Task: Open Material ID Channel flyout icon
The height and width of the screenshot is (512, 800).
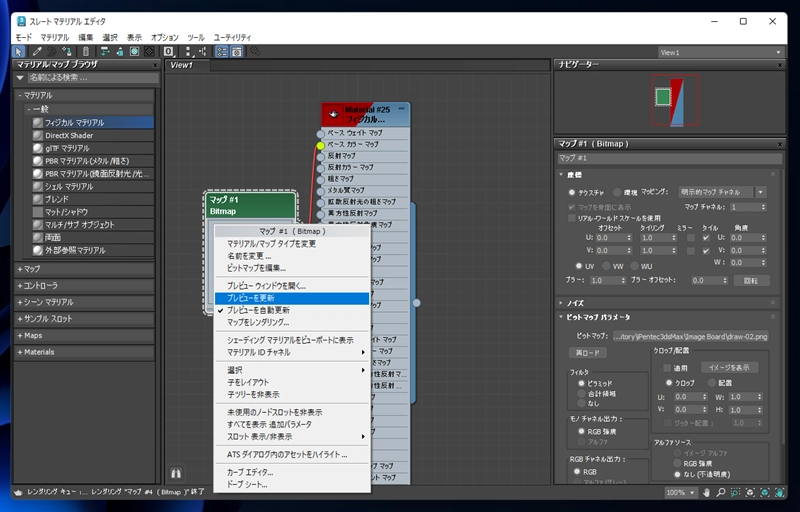Action: tap(169, 52)
